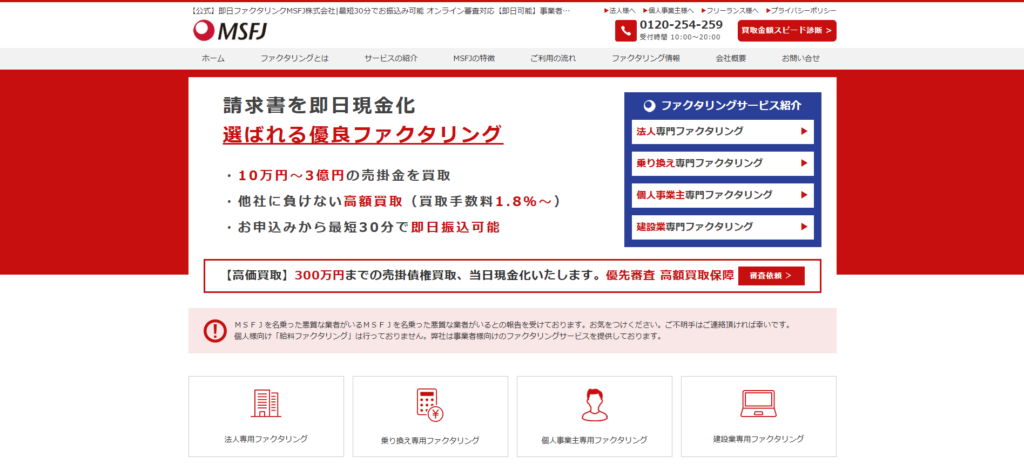Go to the 会社概要 menu item
1024x471 pixels.
pos(731,58)
